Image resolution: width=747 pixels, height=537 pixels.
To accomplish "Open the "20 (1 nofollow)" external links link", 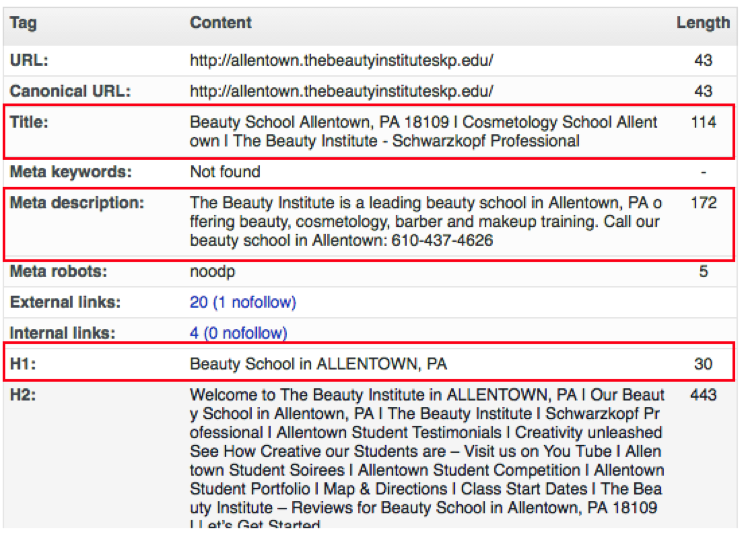I will 243,302.
